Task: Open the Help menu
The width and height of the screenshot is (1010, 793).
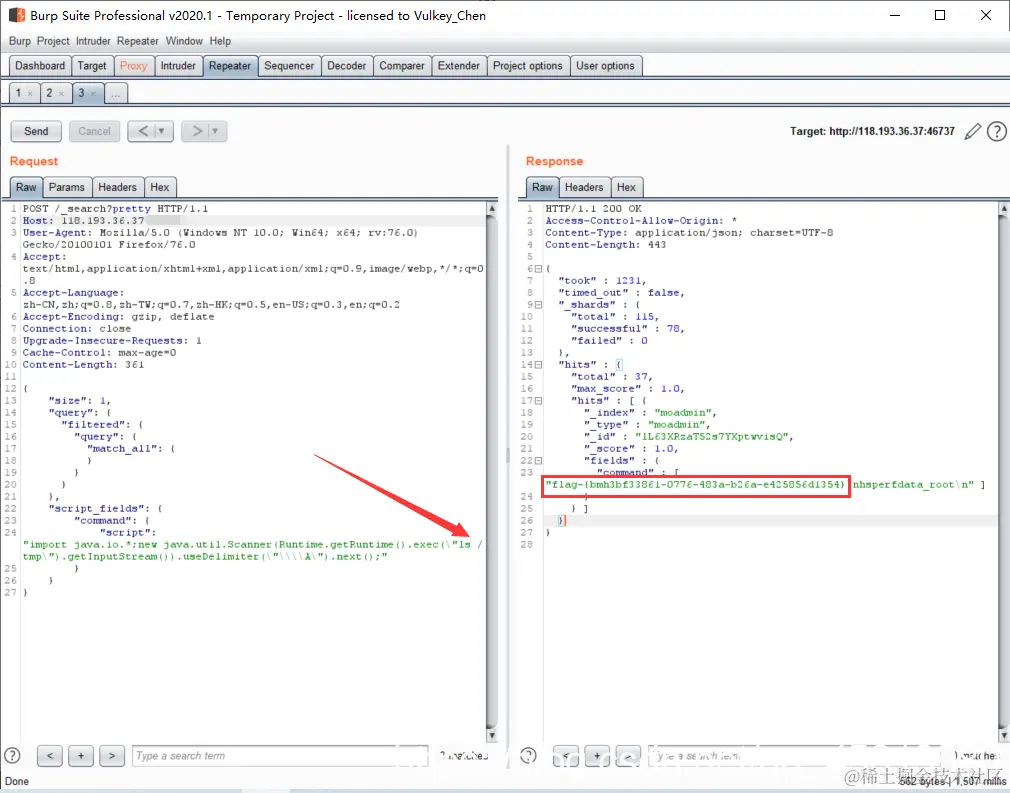Action: click(x=220, y=41)
